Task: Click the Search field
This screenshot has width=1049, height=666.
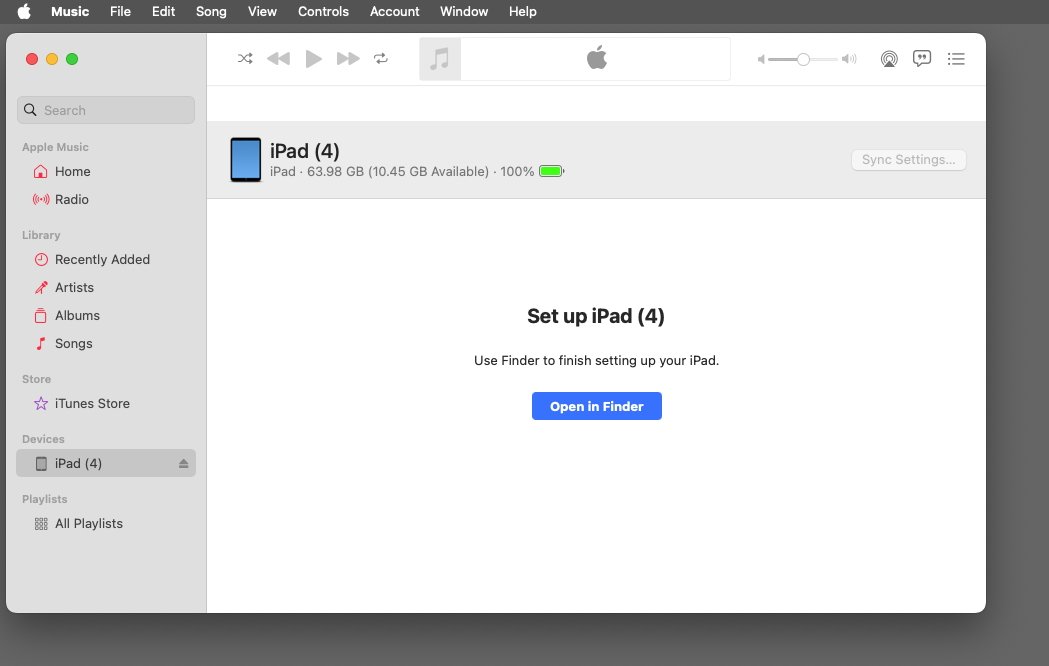Action: tap(106, 110)
